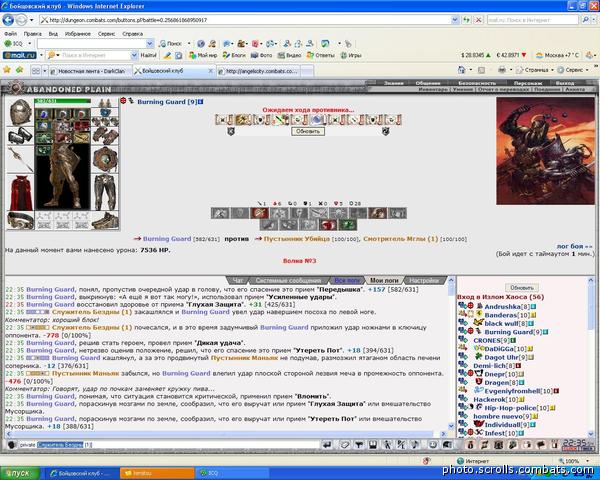
Task: Select the first gray technique icon in top row
Action: click(x=220, y=213)
